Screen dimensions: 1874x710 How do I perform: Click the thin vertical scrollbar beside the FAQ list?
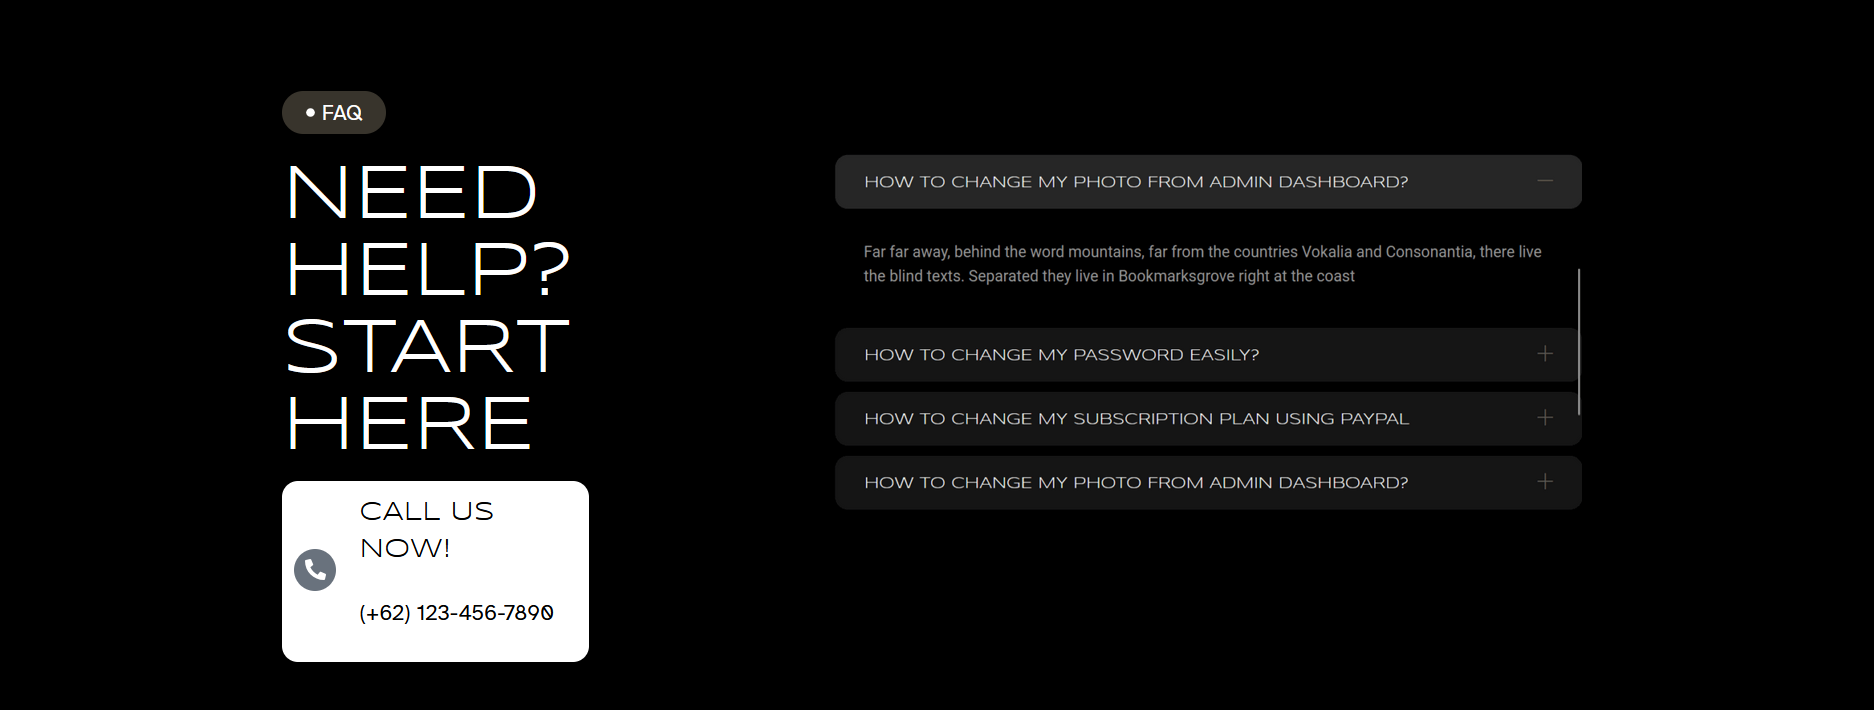click(1579, 341)
